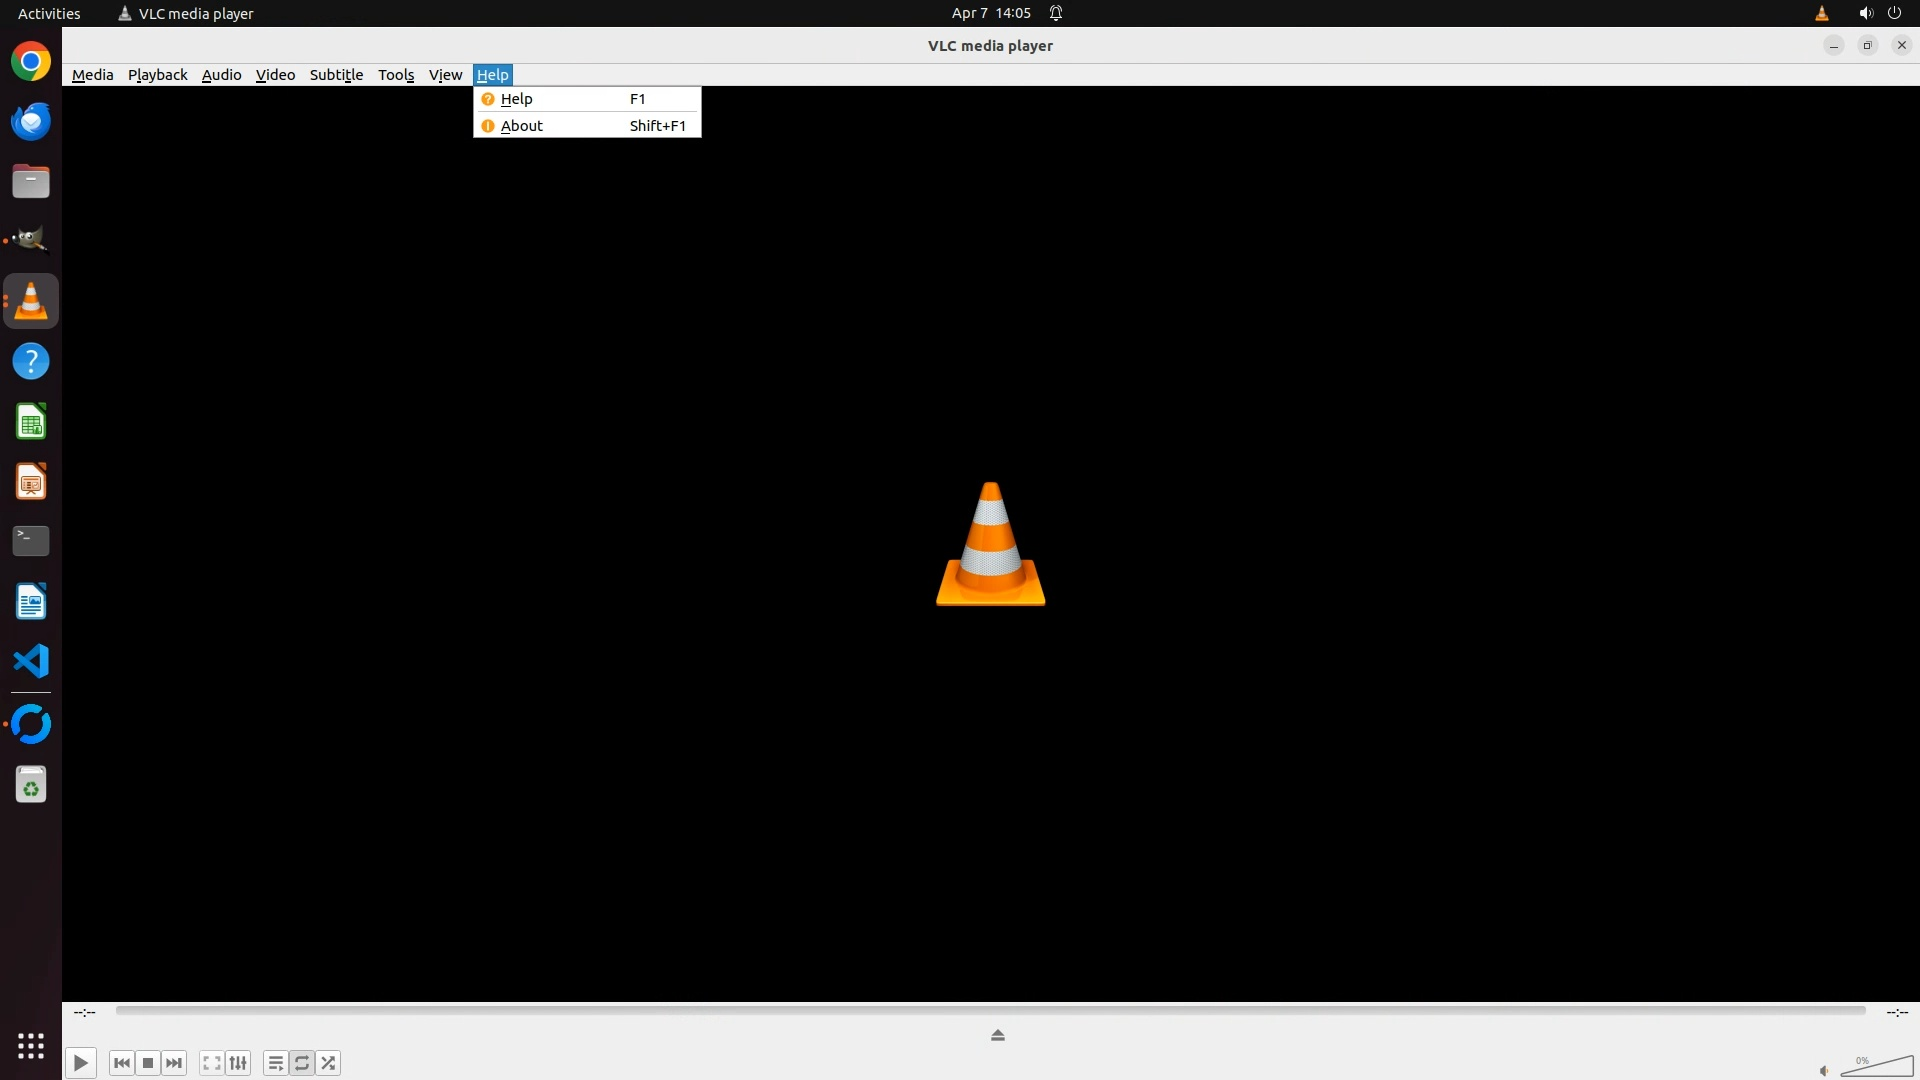Click the Next media button
This screenshot has width=1920, height=1080.
(x=174, y=1063)
